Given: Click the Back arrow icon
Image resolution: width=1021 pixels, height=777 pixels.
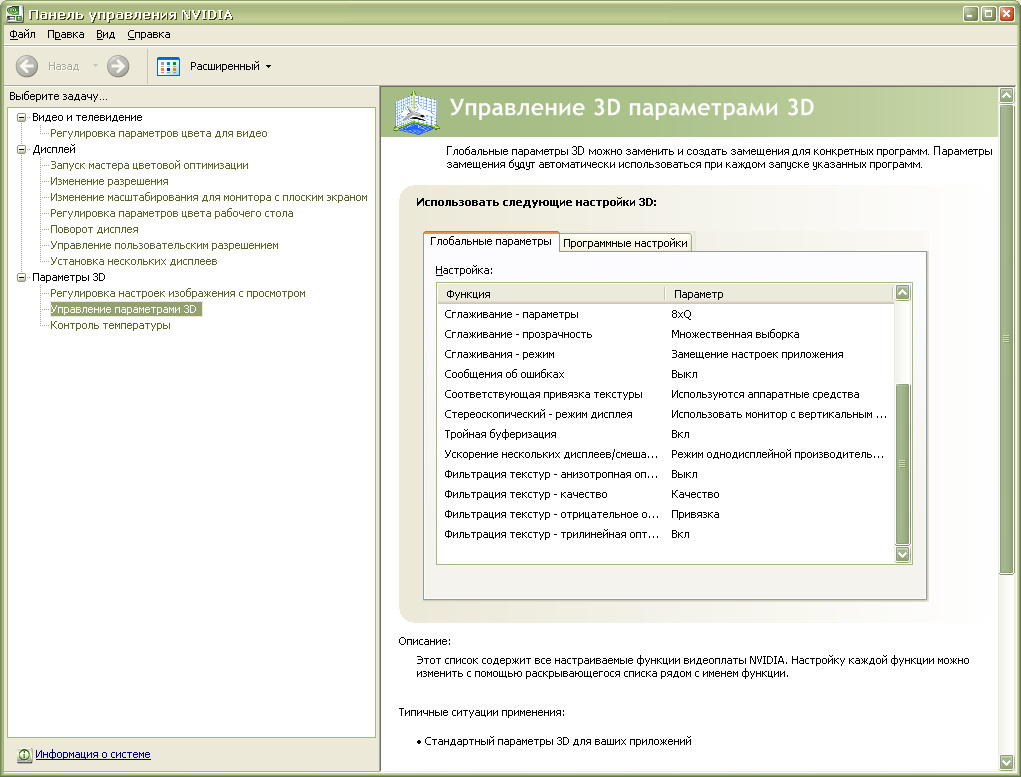Looking at the screenshot, I should coord(27,66).
